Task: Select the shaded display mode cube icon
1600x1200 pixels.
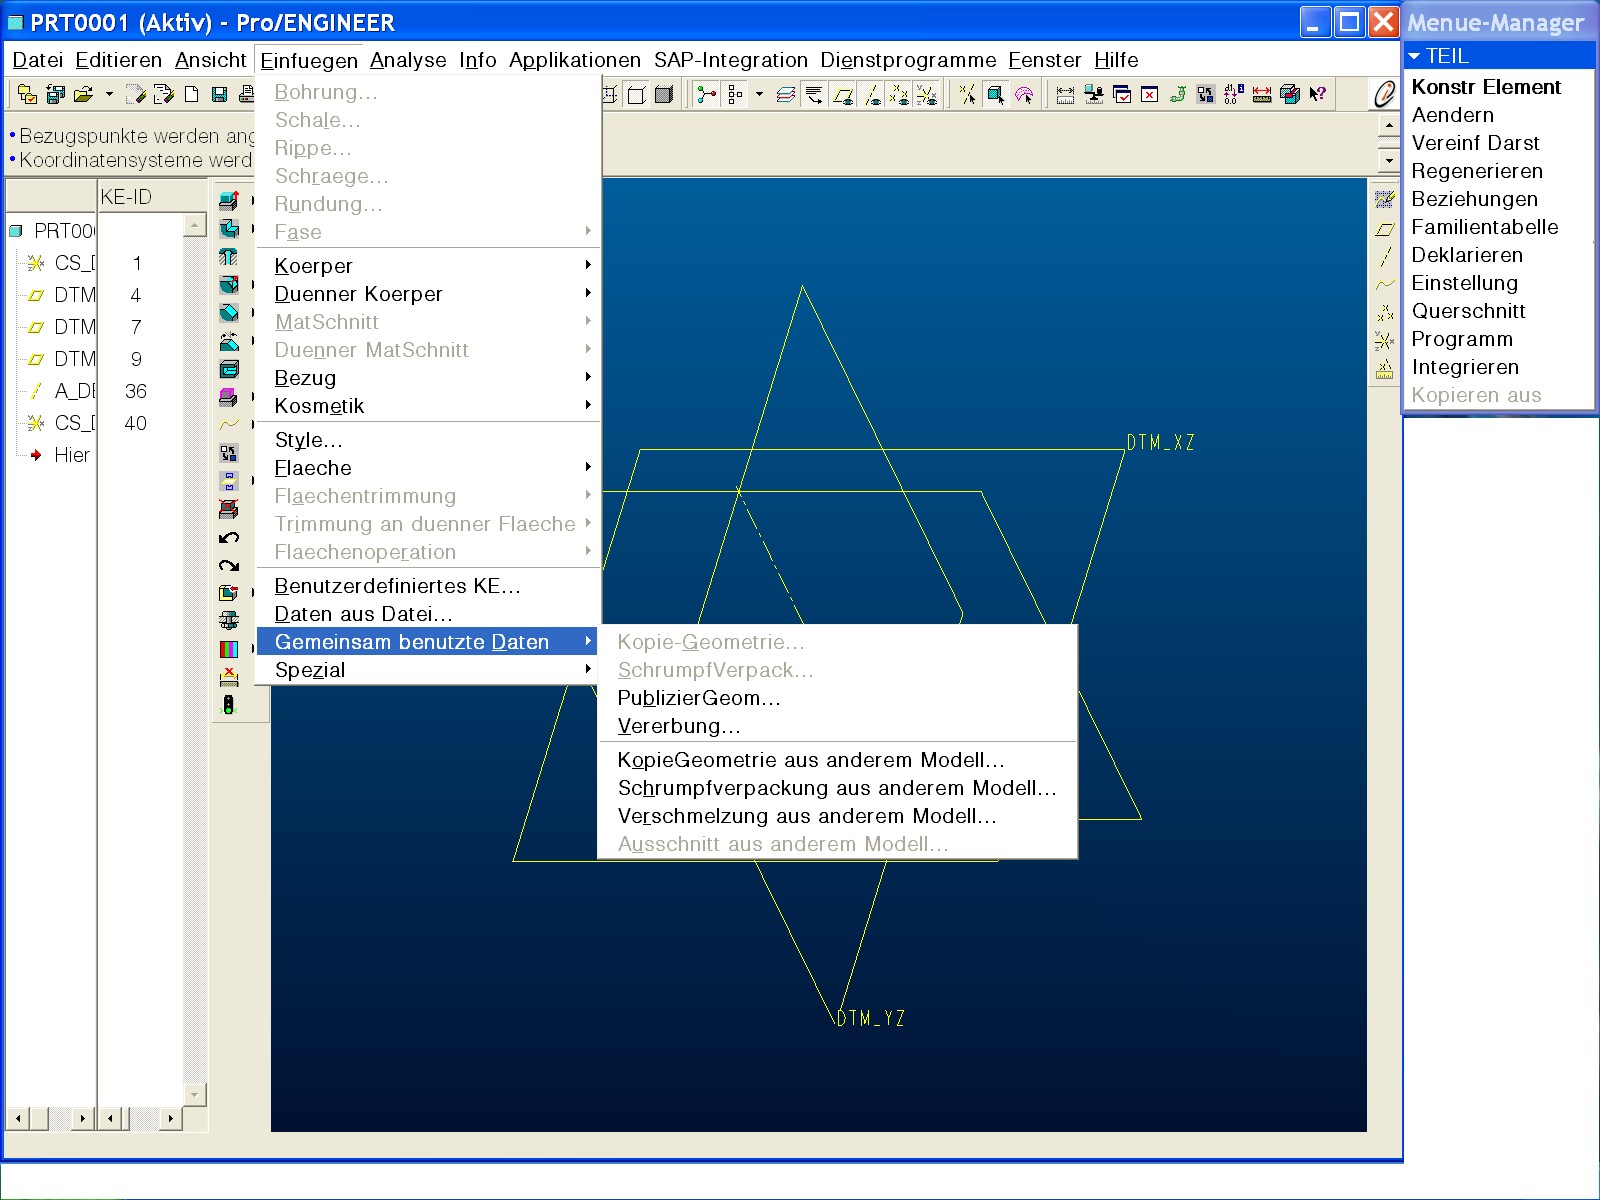Action: pyautogui.click(x=664, y=95)
